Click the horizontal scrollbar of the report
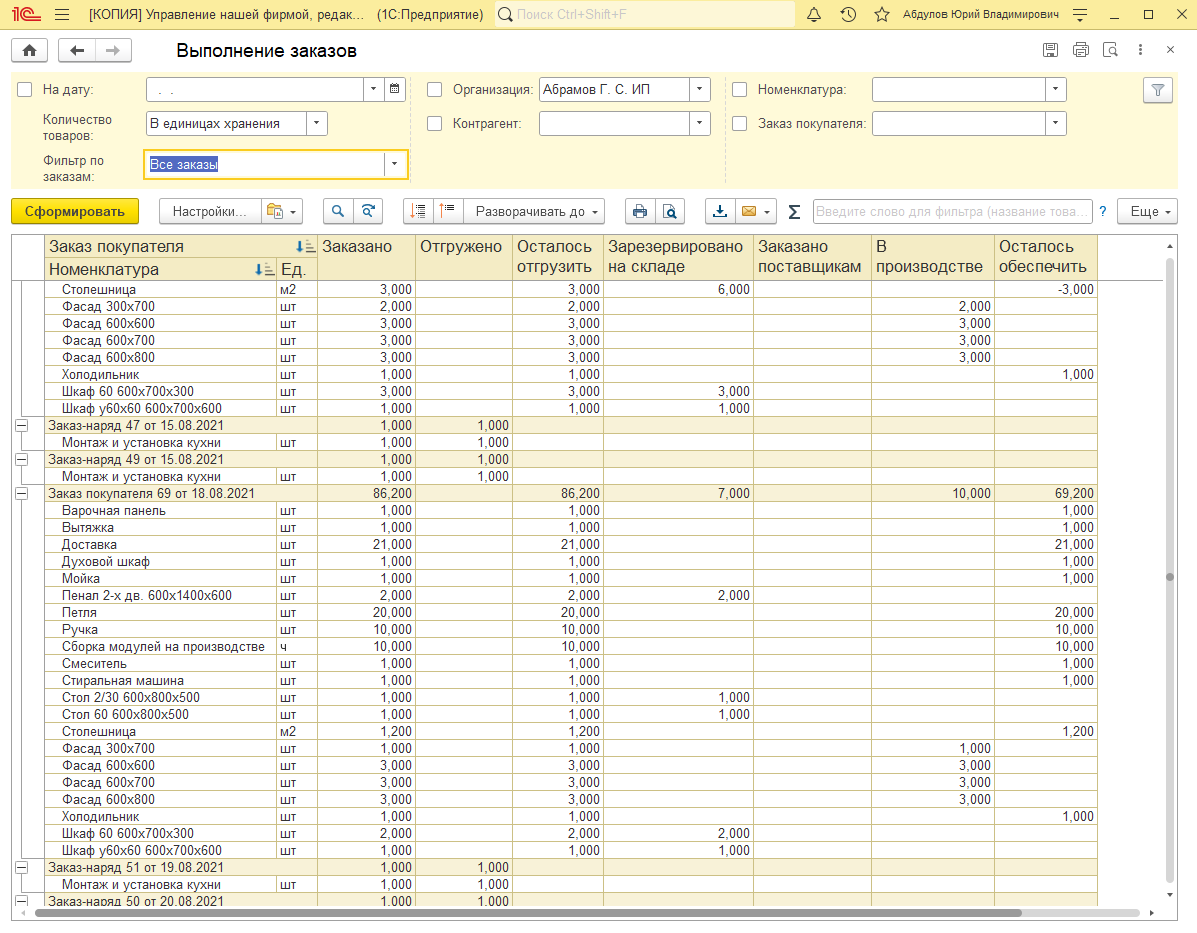The image size is (1197, 933). click(x=528, y=912)
